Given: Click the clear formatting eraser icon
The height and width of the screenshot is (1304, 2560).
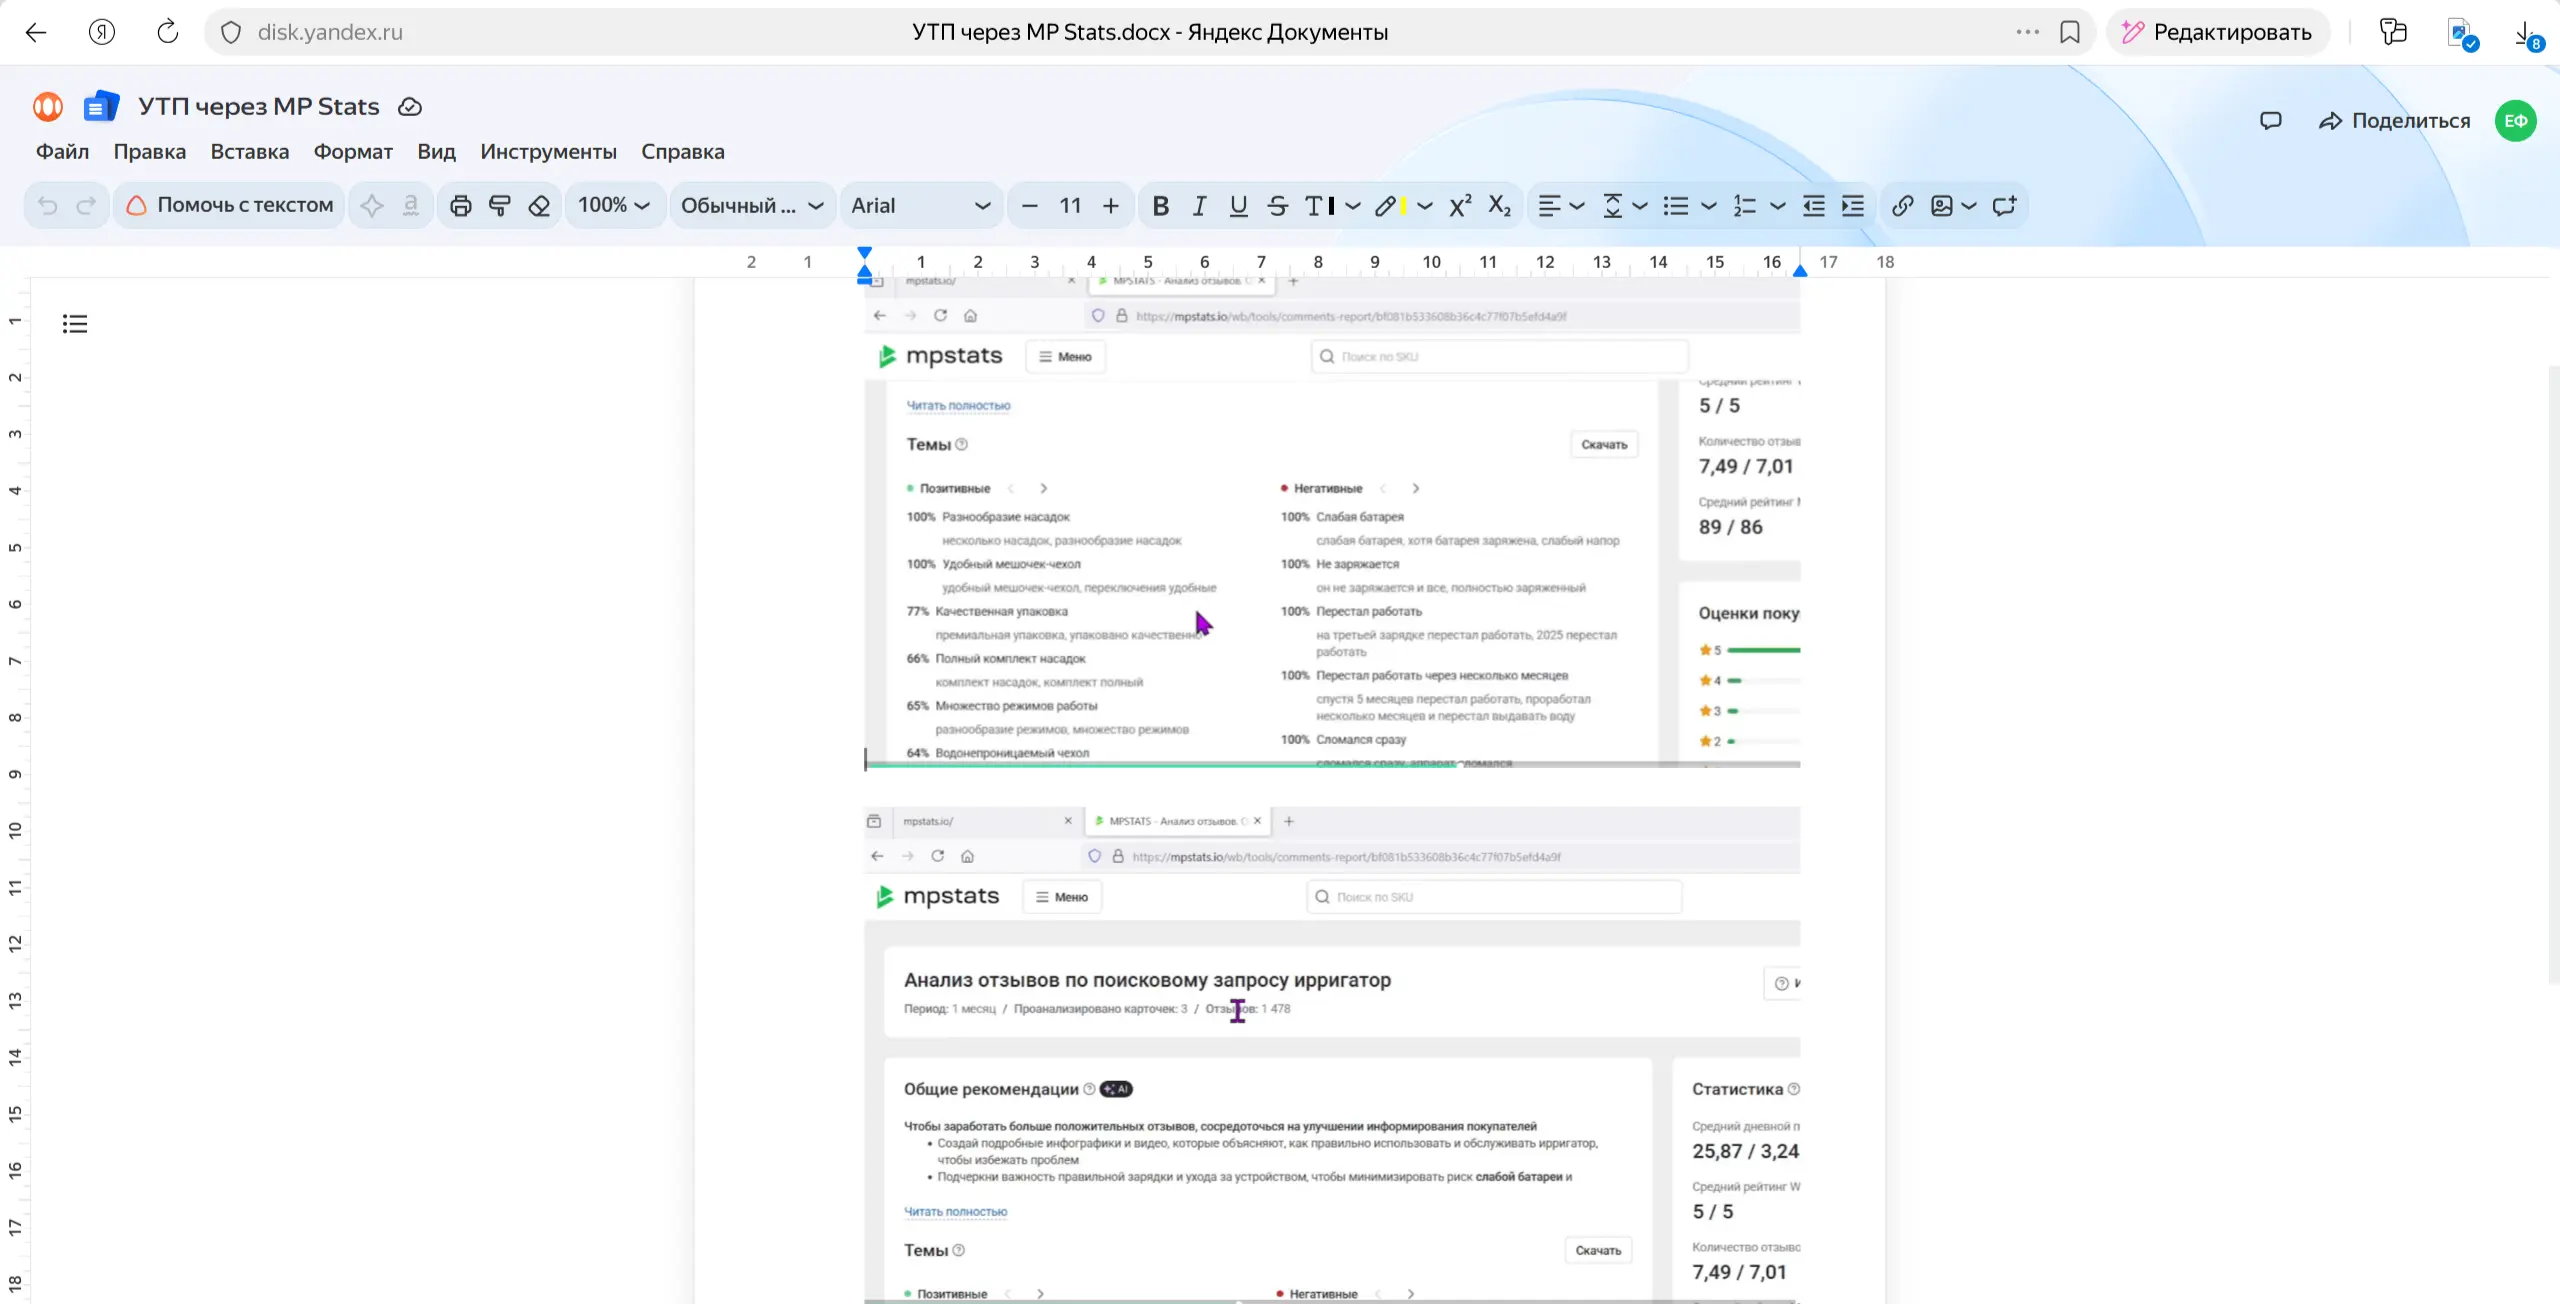Looking at the screenshot, I should pyautogui.click(x=539, y=206).
